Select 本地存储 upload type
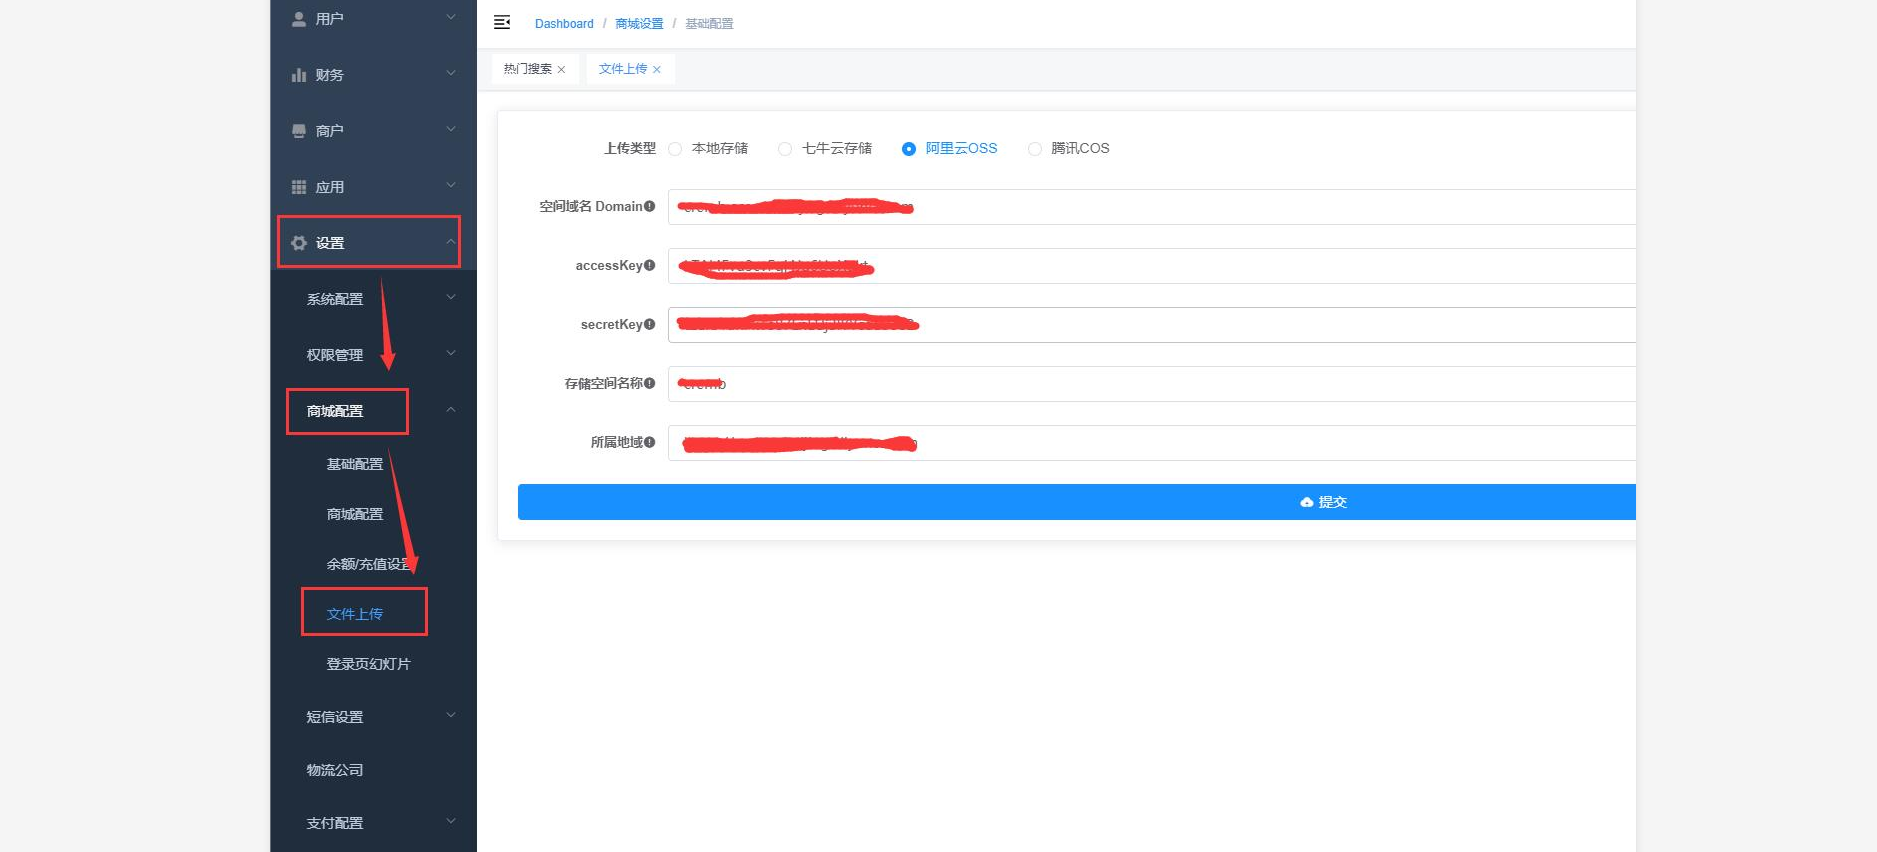Image resolution: width=1877 pixels, height=852 pixels. [x=675, y=148]
